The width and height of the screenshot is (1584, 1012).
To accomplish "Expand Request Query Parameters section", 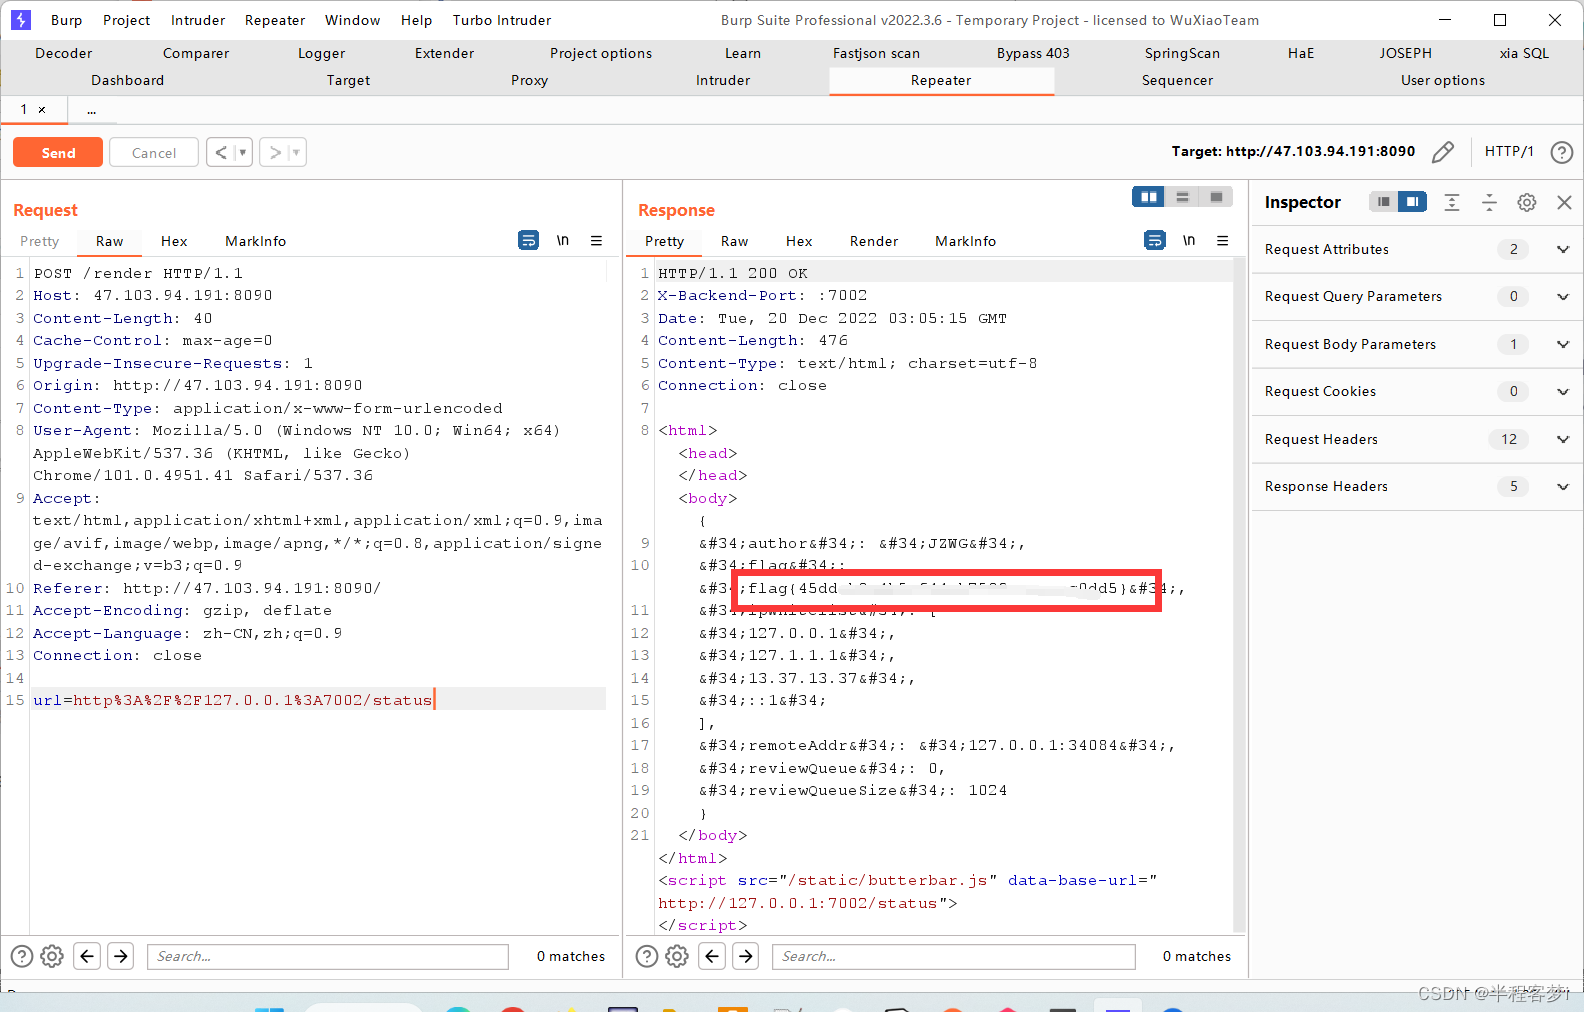I will click(x=1562, y=296).
